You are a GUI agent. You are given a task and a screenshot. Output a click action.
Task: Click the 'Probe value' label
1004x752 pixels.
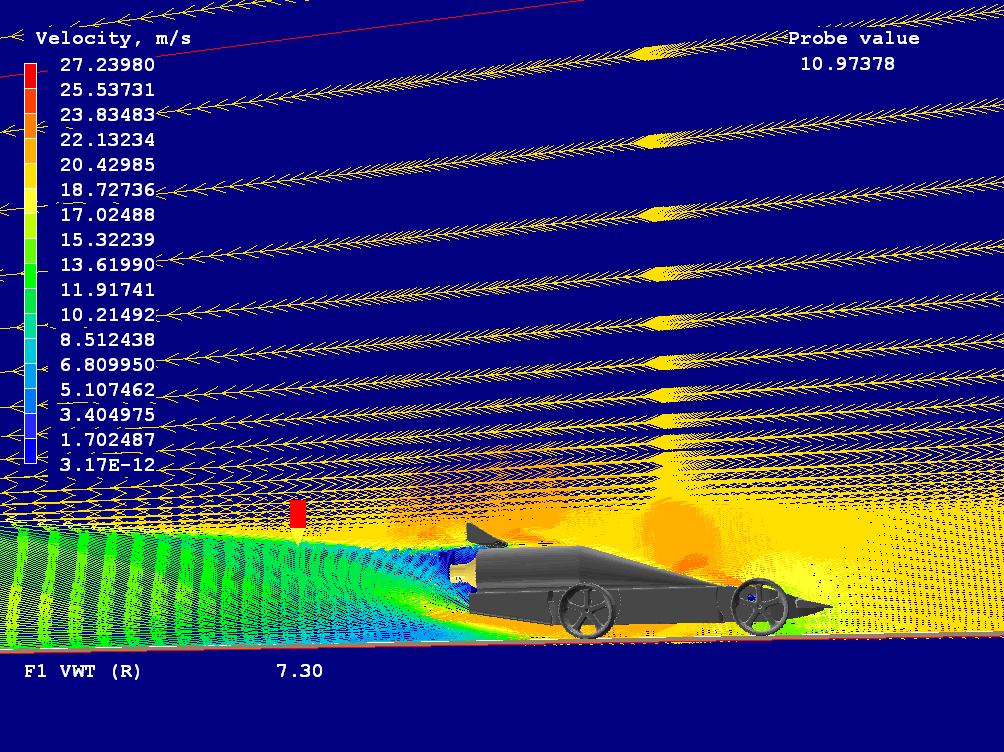tap(853, 39)
